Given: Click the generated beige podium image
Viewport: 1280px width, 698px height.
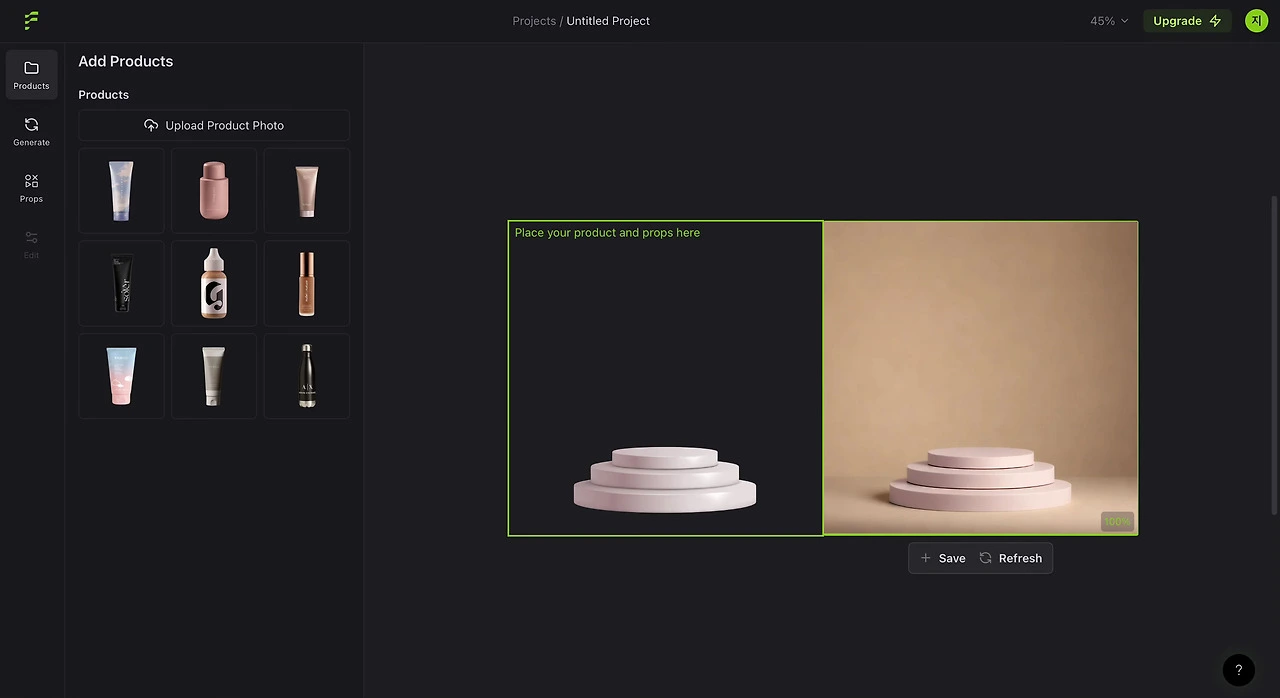Looking at the screenshot, I should [x=980, y=378].
